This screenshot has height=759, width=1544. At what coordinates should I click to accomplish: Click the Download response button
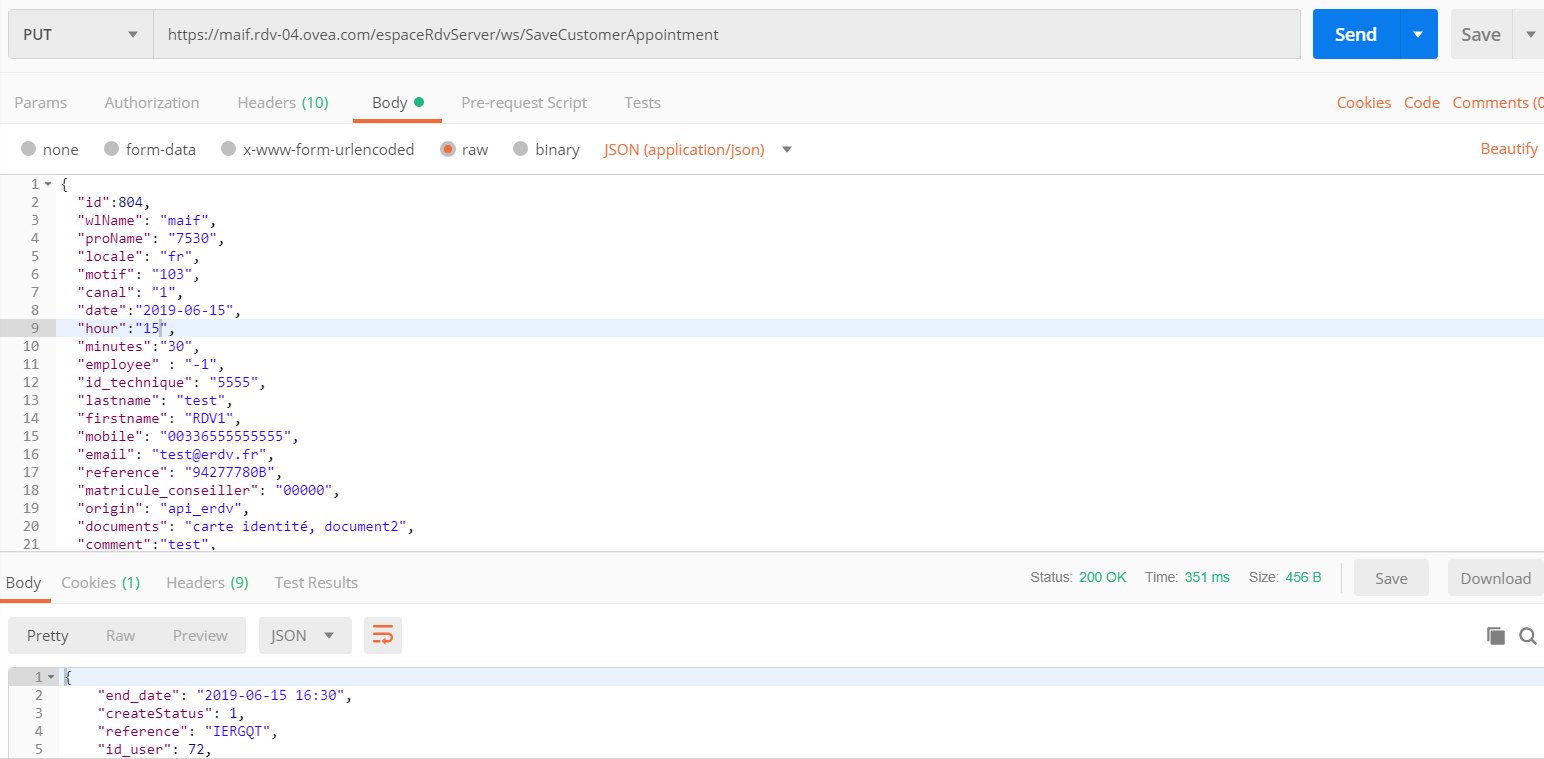point(1496,578)
